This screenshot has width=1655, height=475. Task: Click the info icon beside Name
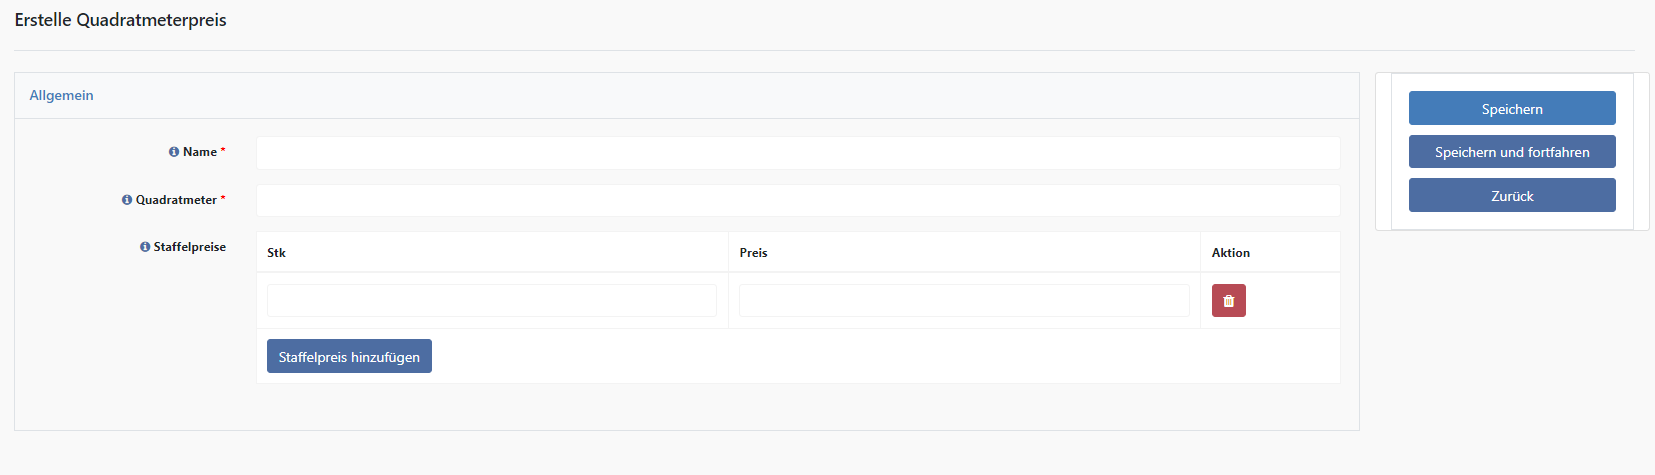click(x=174, y=152)
